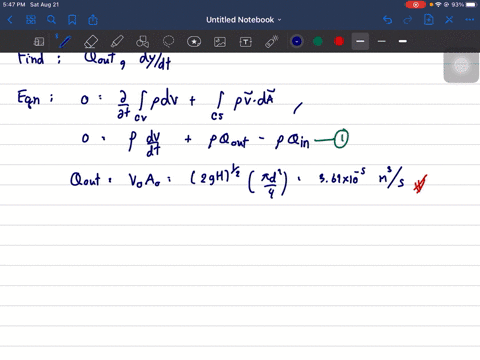Bookmark this page
This screenshot has height=360, width=480.
tap(72, 20)
